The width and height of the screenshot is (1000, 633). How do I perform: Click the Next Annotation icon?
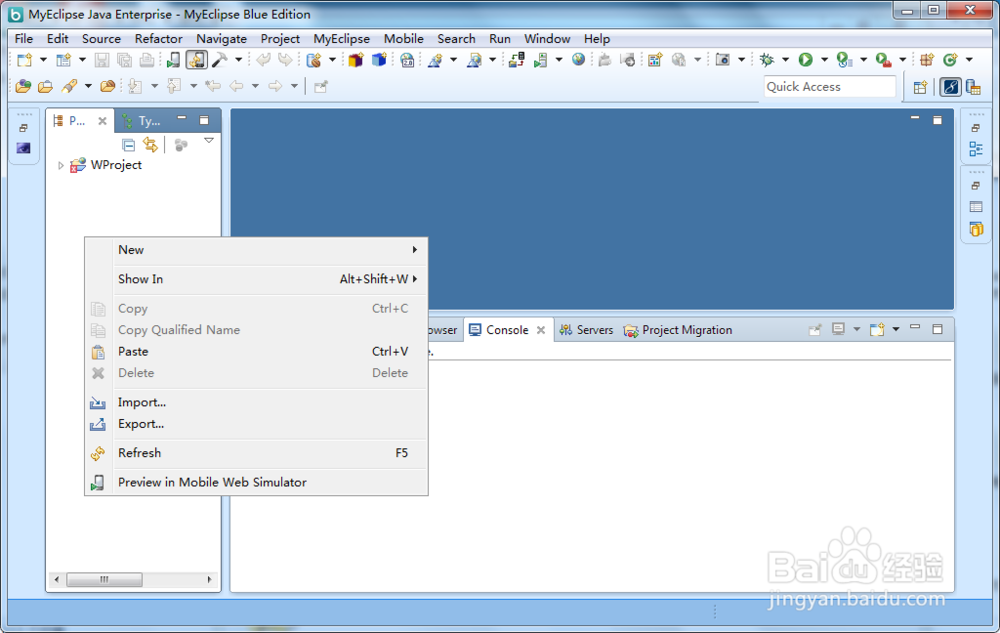(x=135, y=86)
